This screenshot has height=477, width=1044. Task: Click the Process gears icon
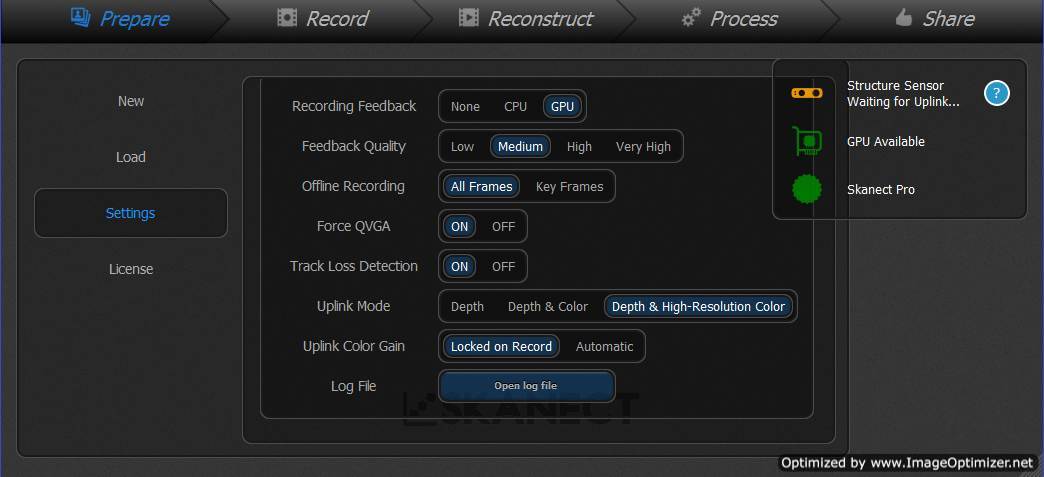[692, 18]
